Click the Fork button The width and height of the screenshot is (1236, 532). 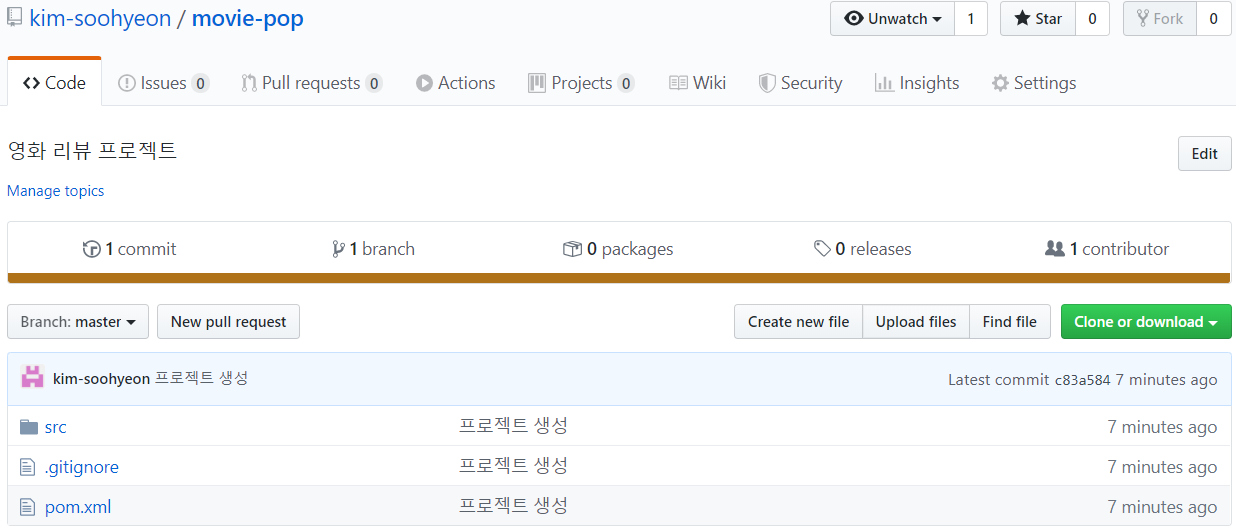coord(1160,19)
